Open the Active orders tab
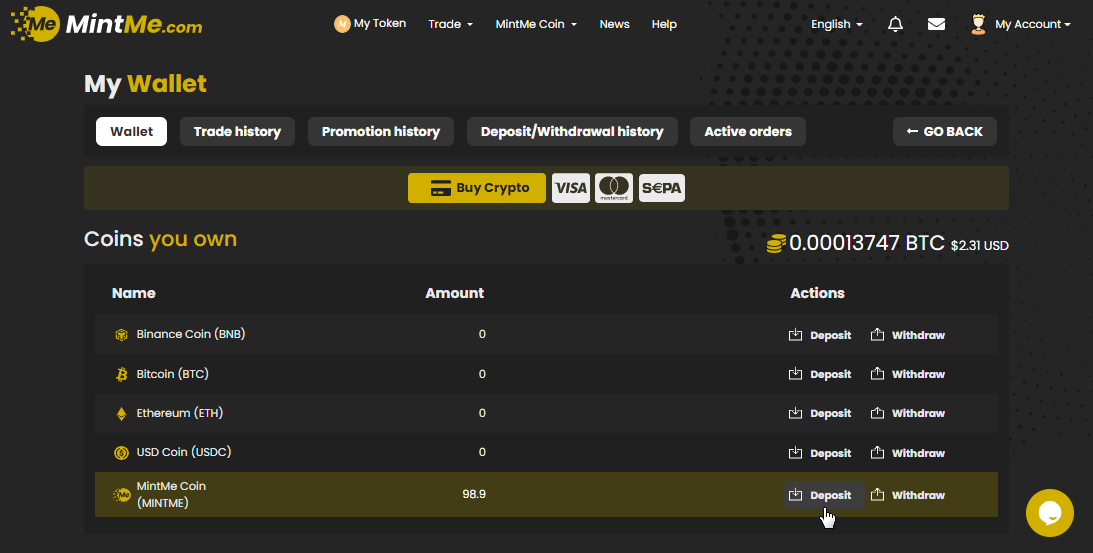This screenshot has height=553, width=1093. 748,132
